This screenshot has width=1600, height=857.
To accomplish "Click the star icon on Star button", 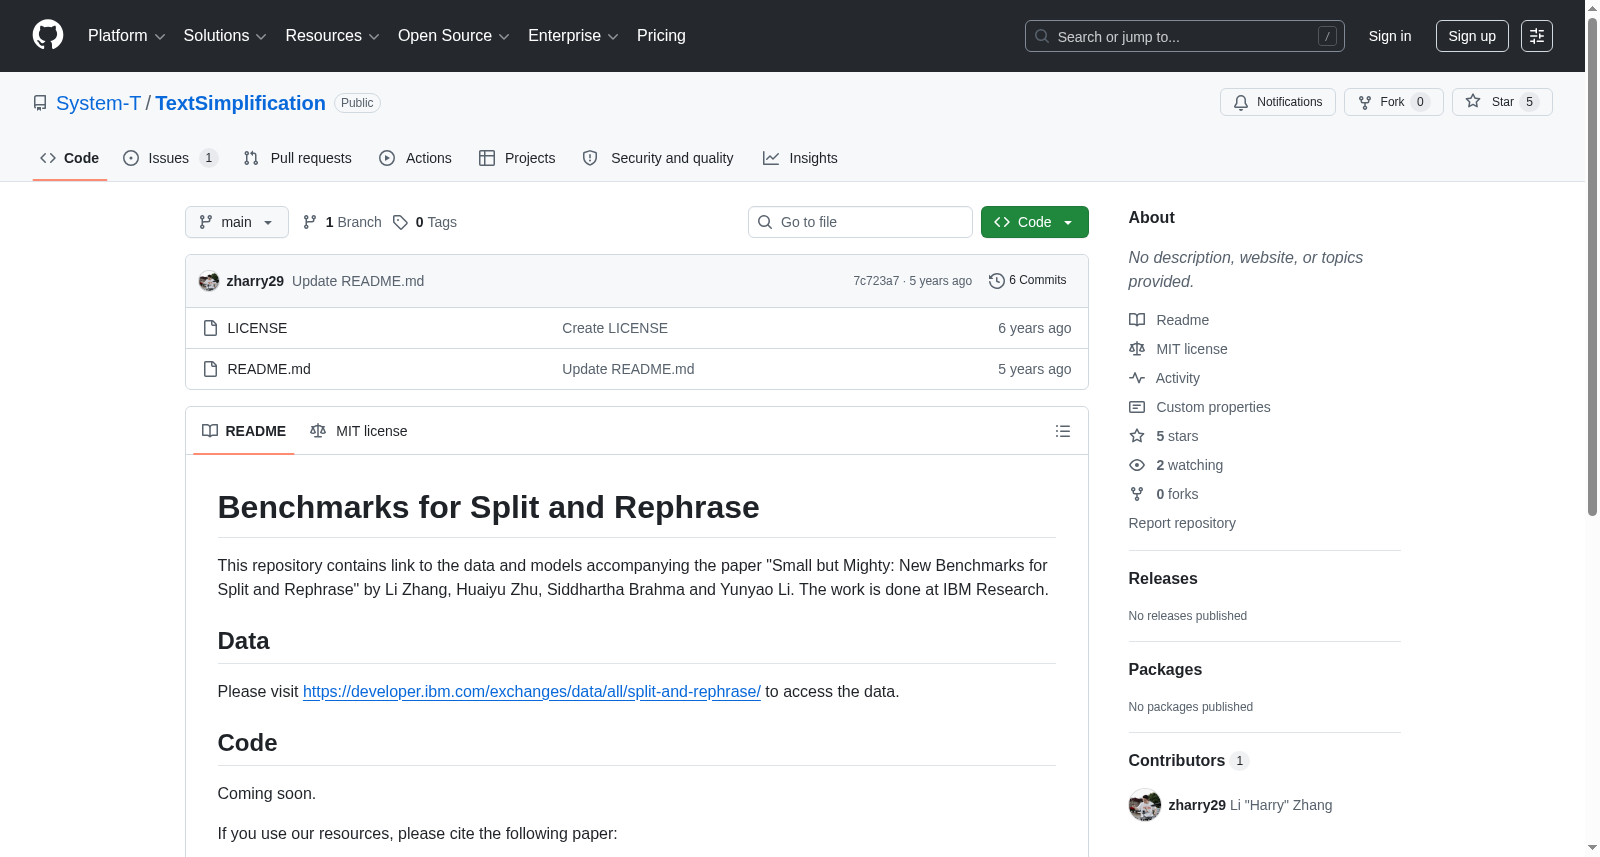I will coord(1473,102).
